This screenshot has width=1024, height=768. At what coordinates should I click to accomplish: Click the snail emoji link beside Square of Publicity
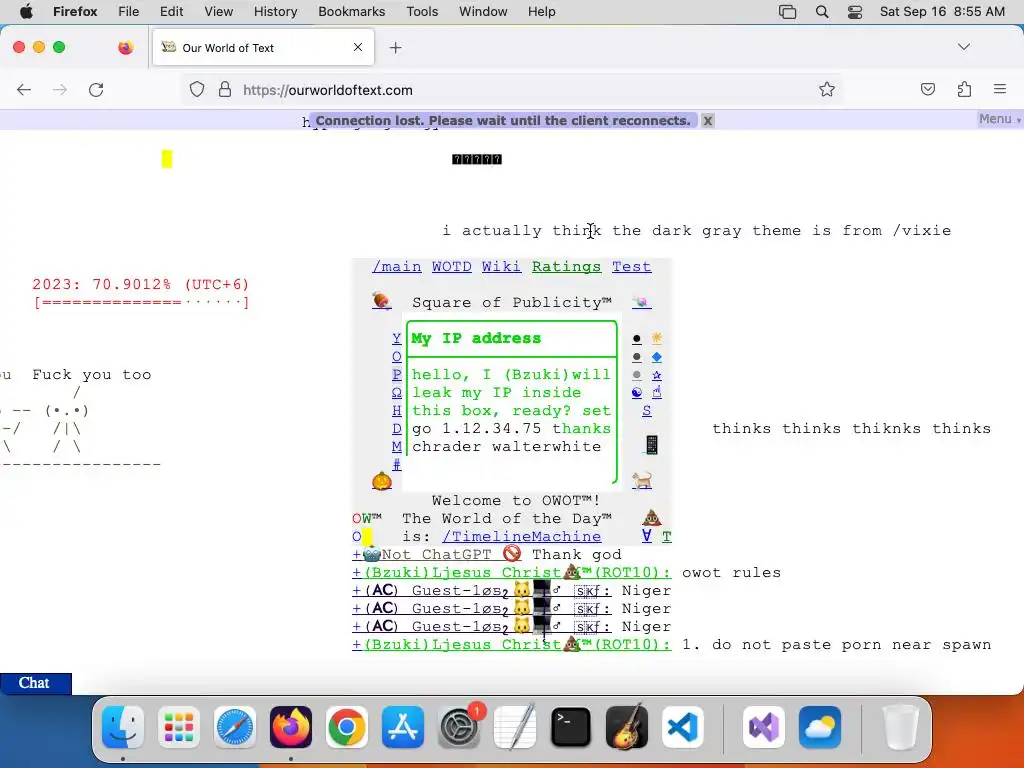641,302
